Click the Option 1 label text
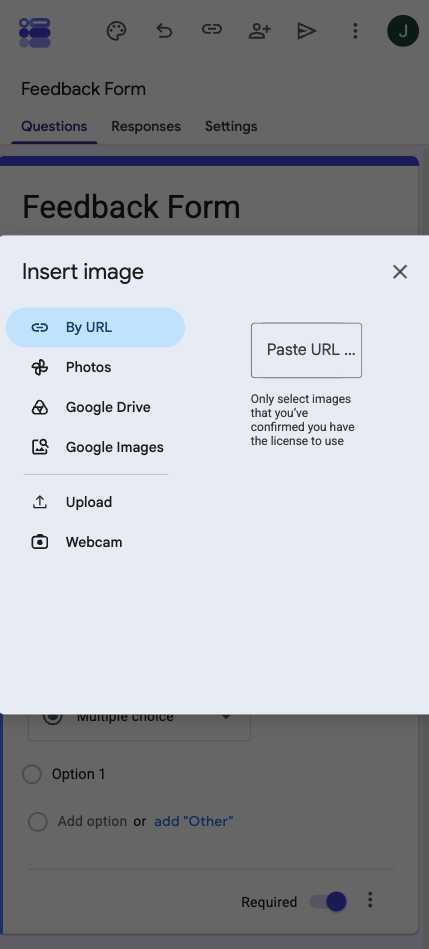The height and width of the screenshot is (949, 429). [x=79, y=774]
